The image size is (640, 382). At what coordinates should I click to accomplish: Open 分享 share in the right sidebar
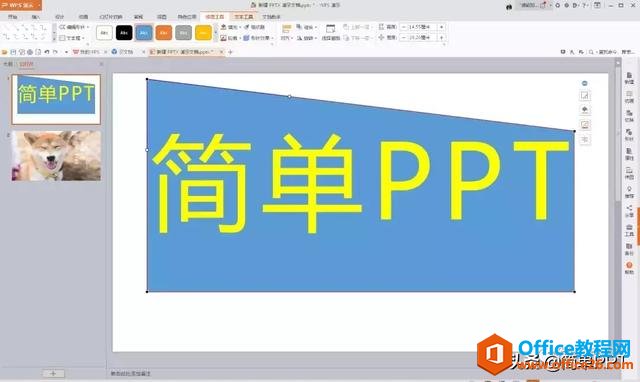pos(629,211)
